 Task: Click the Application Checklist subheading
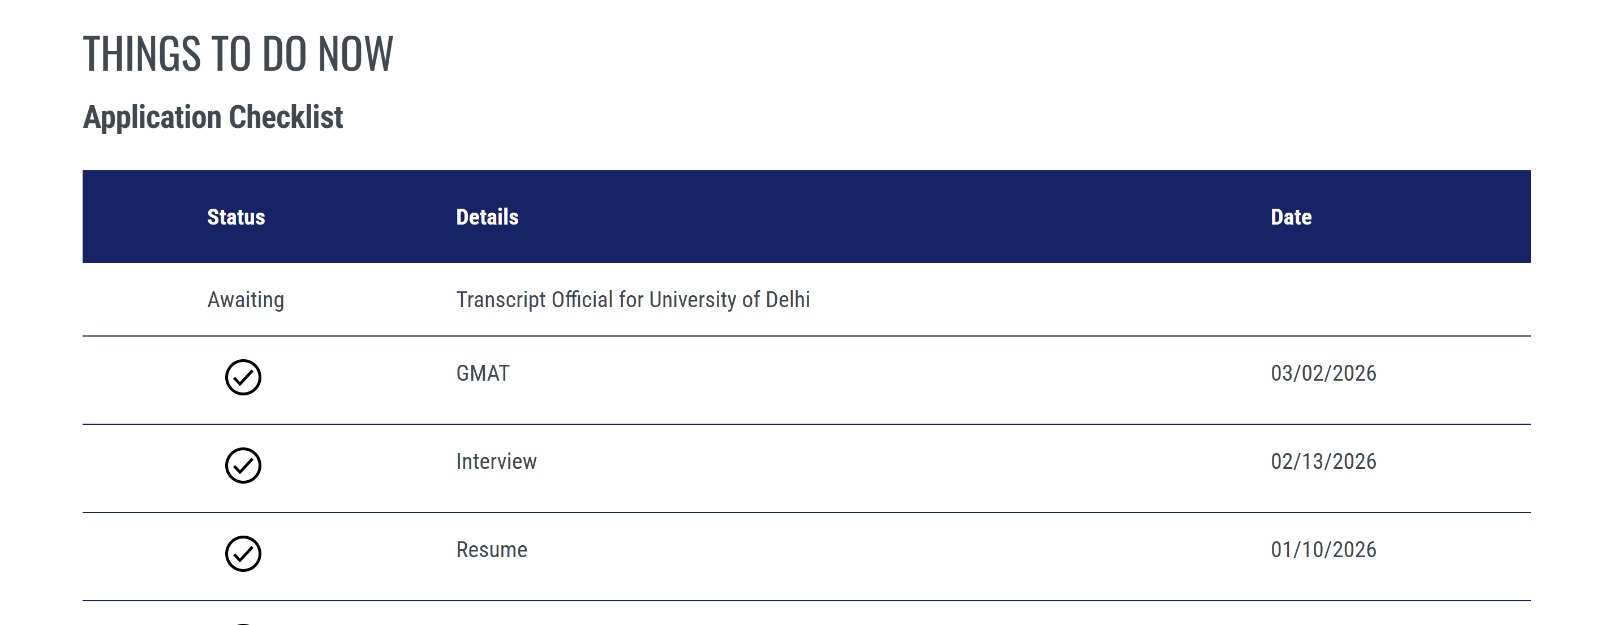click(x=213, y=117)
